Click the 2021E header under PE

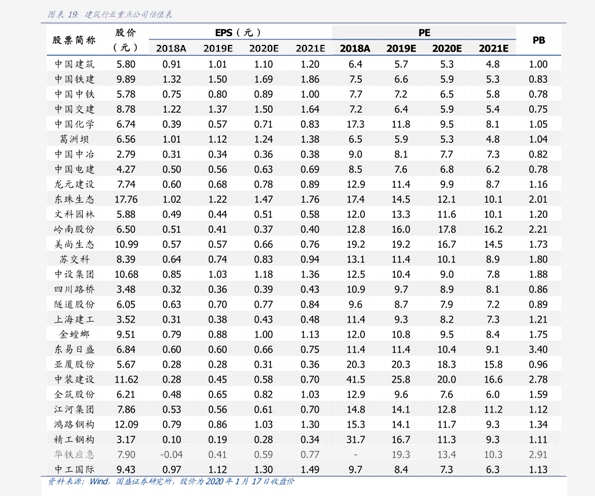493,49
